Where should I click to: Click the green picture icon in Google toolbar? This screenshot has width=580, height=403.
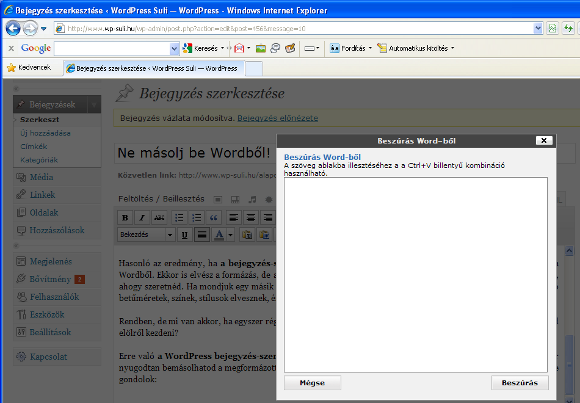click(x=261, y=48)
